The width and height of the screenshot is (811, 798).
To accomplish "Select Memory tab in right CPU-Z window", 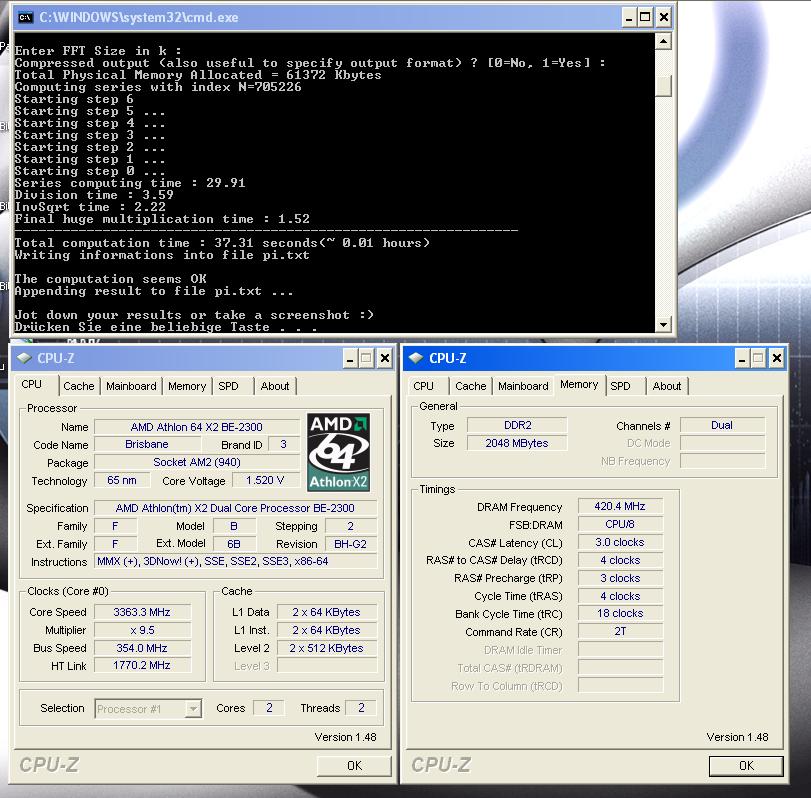I will click(x=579, y=384).
